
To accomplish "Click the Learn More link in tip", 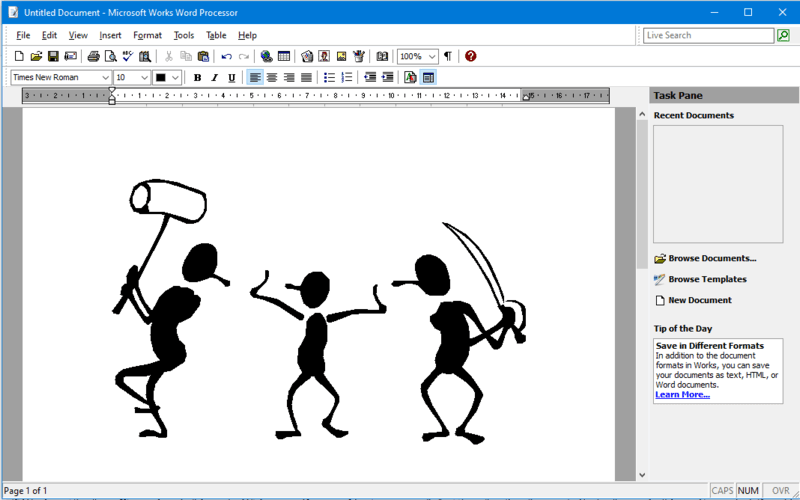I will [x=682, y=394].
